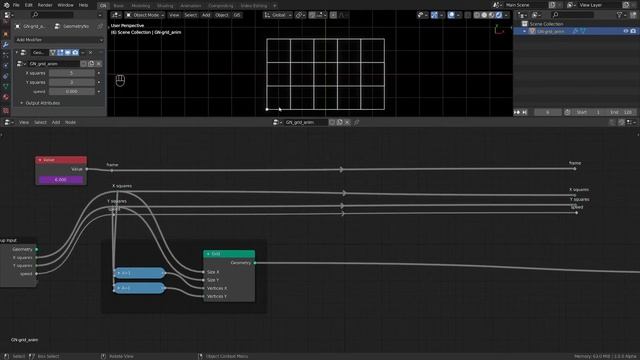
Task: Disable GN-grid_anim in renders via camera icon
Action: 633,31
